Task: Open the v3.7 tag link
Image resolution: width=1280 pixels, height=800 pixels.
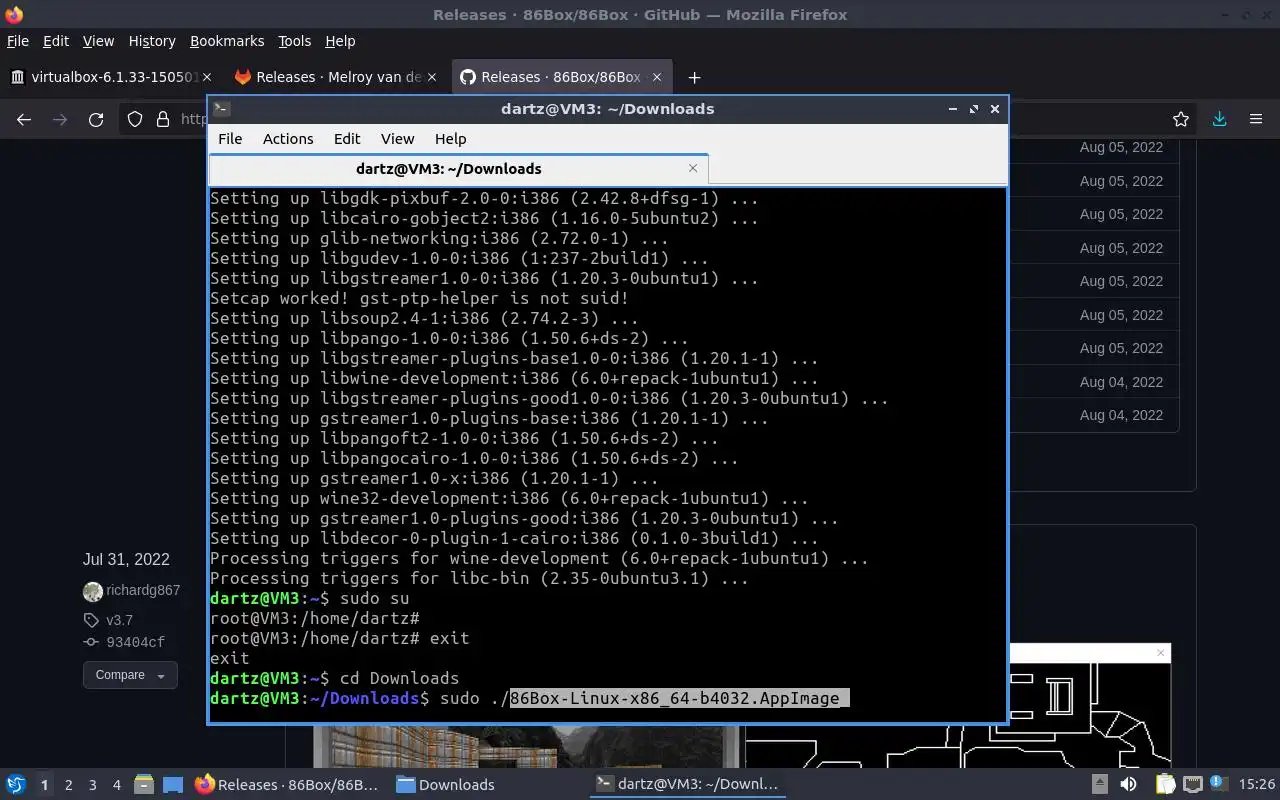Action: pyautogui.click(x=119, y=620)
